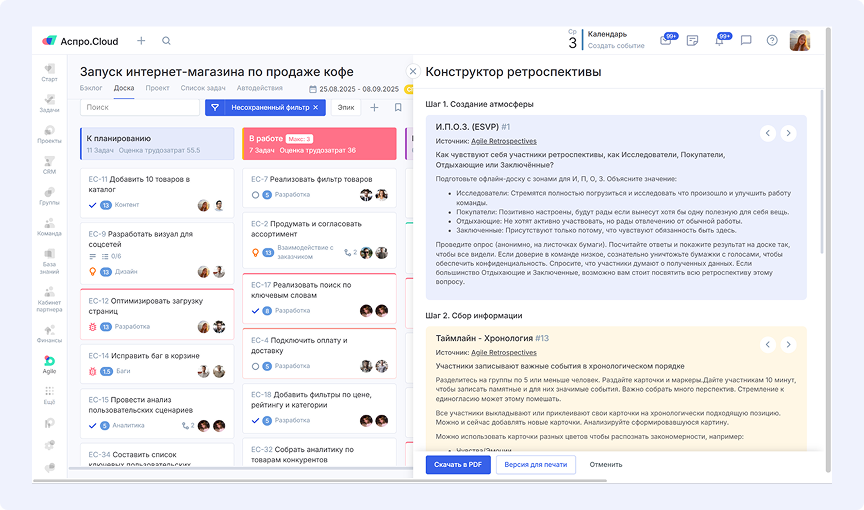
Task: Open the help question mark icon
Action: click(772, 41)
